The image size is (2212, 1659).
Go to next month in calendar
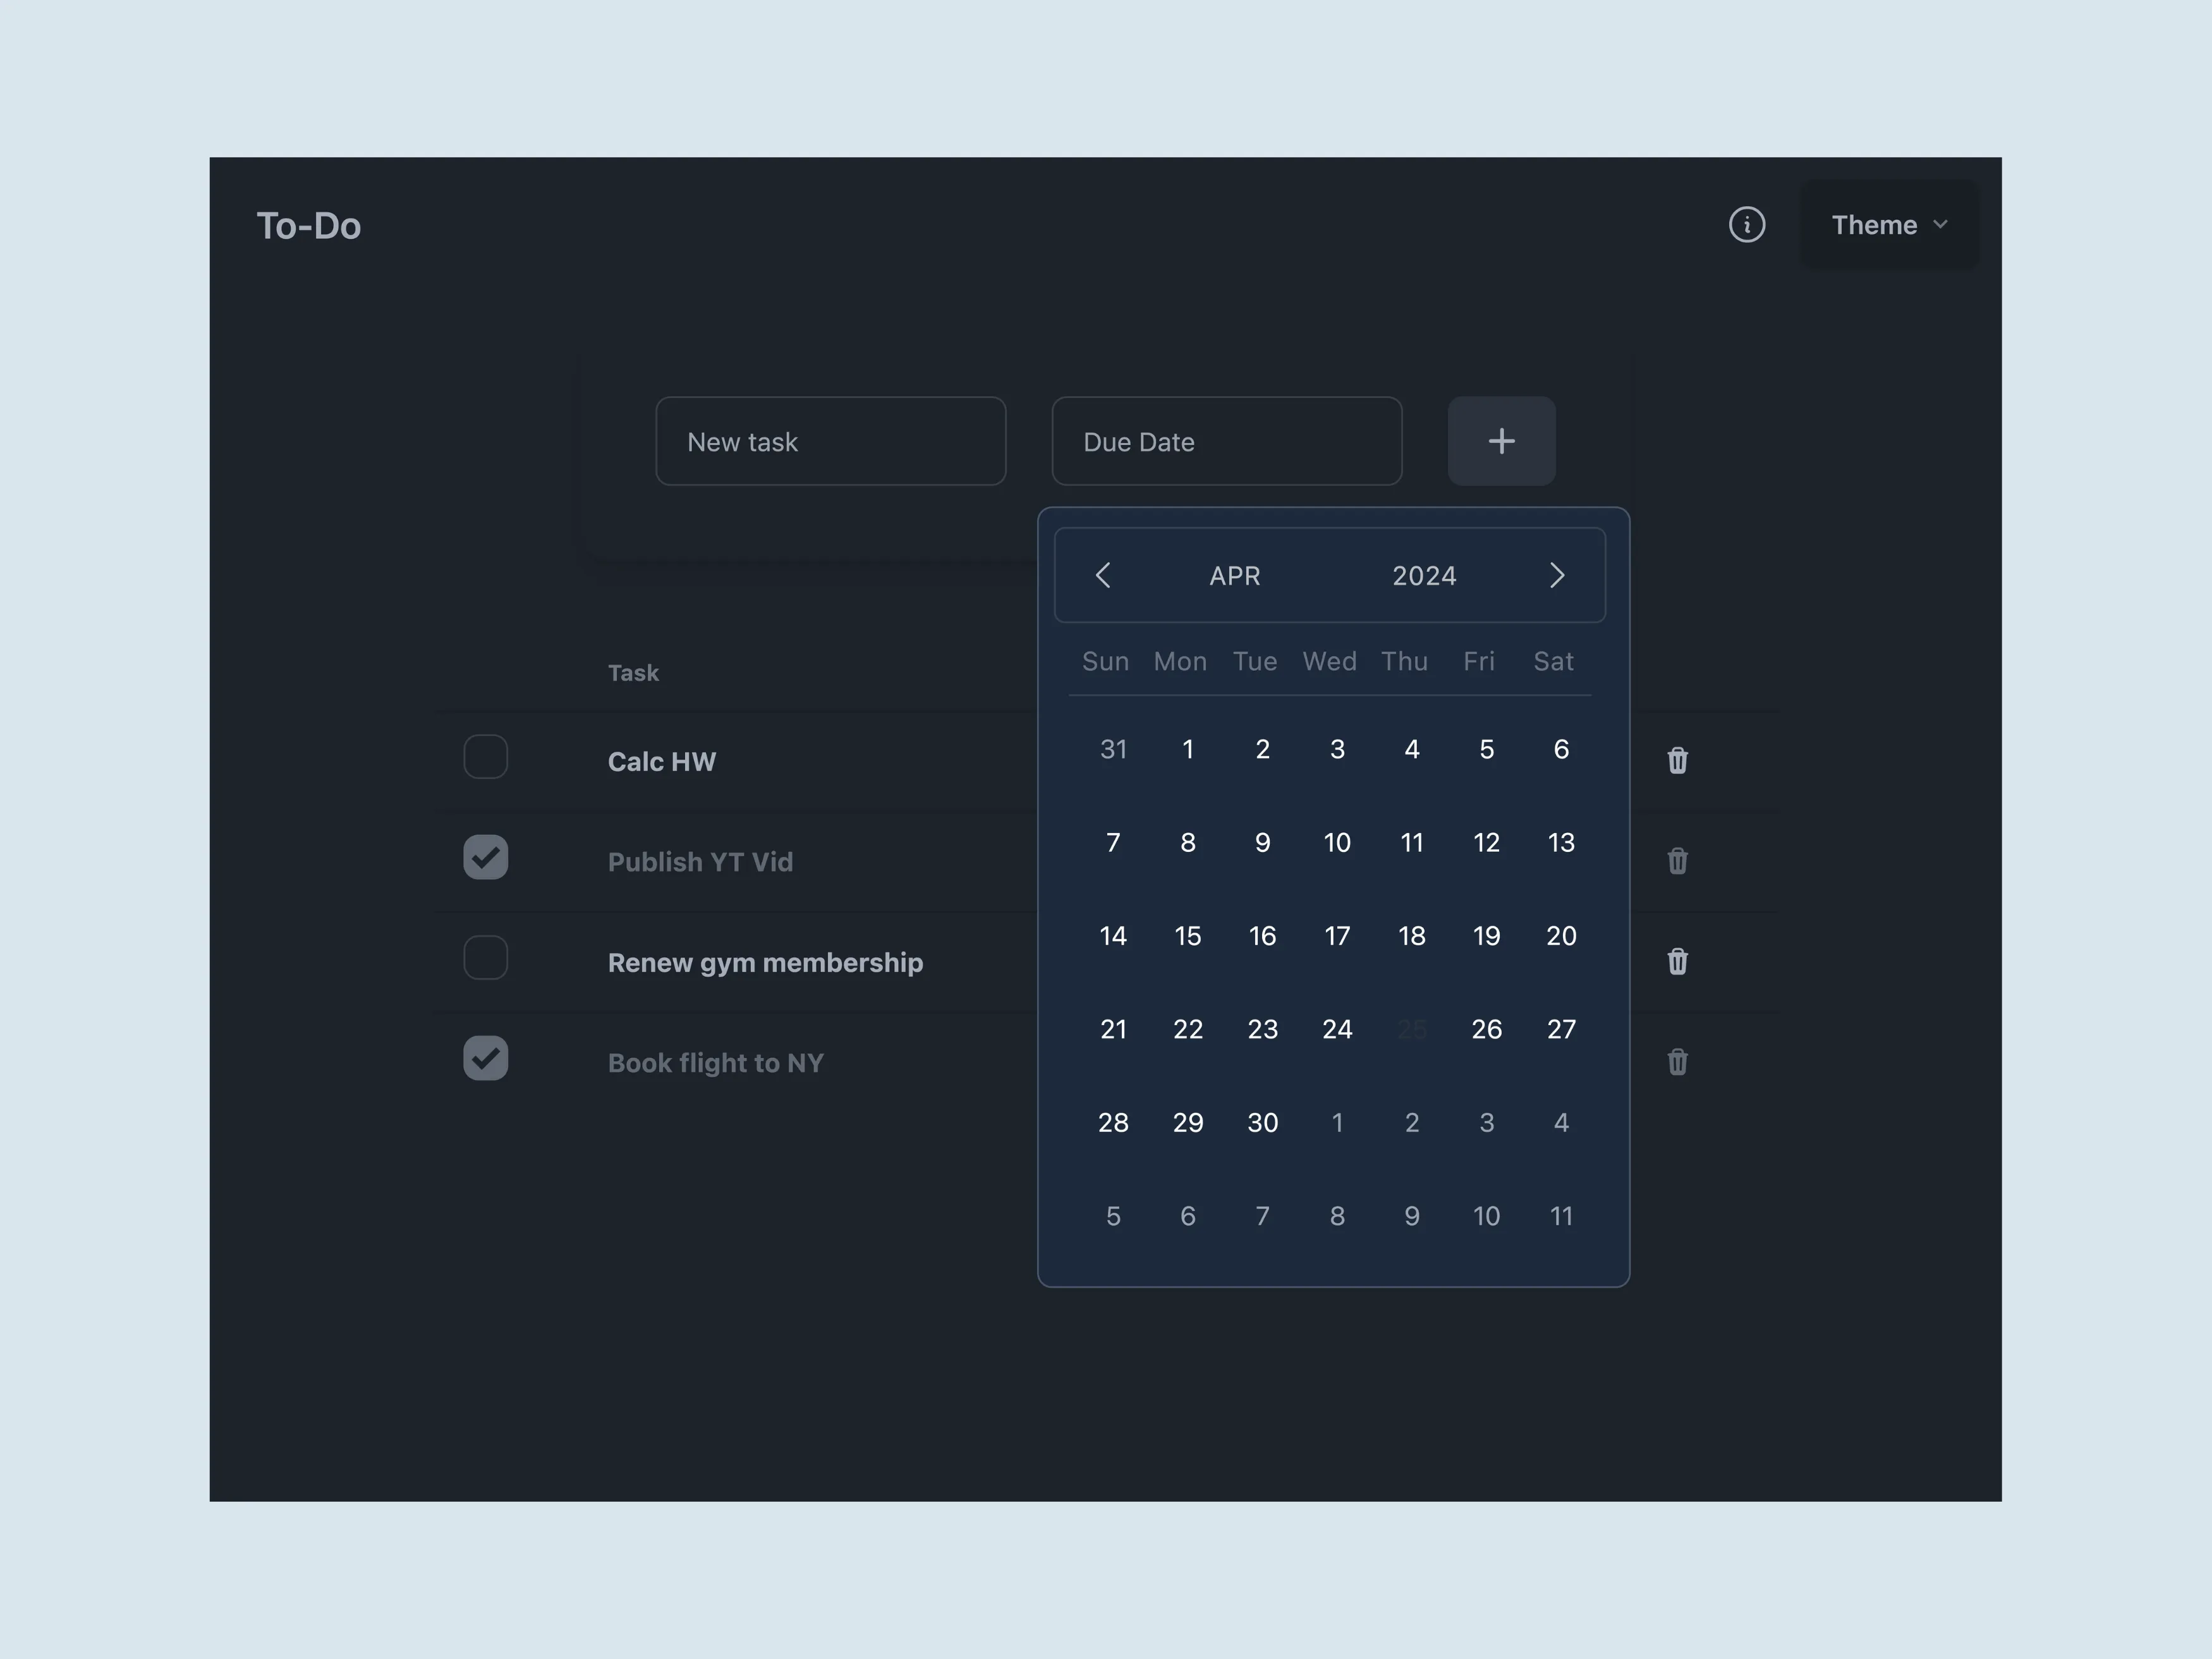(1556, 576)
